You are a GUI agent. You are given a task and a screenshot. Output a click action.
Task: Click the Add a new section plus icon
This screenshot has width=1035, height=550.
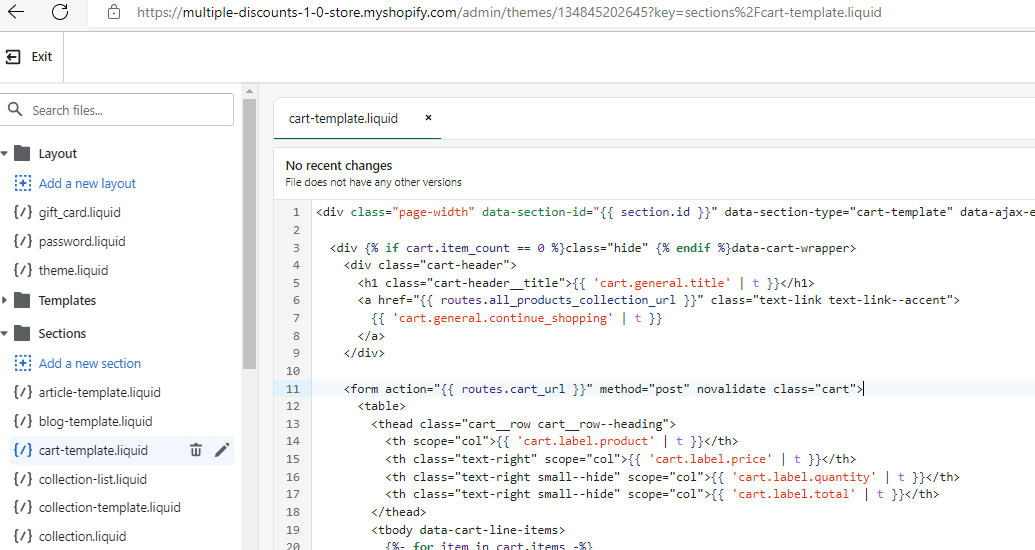(22, 363)
